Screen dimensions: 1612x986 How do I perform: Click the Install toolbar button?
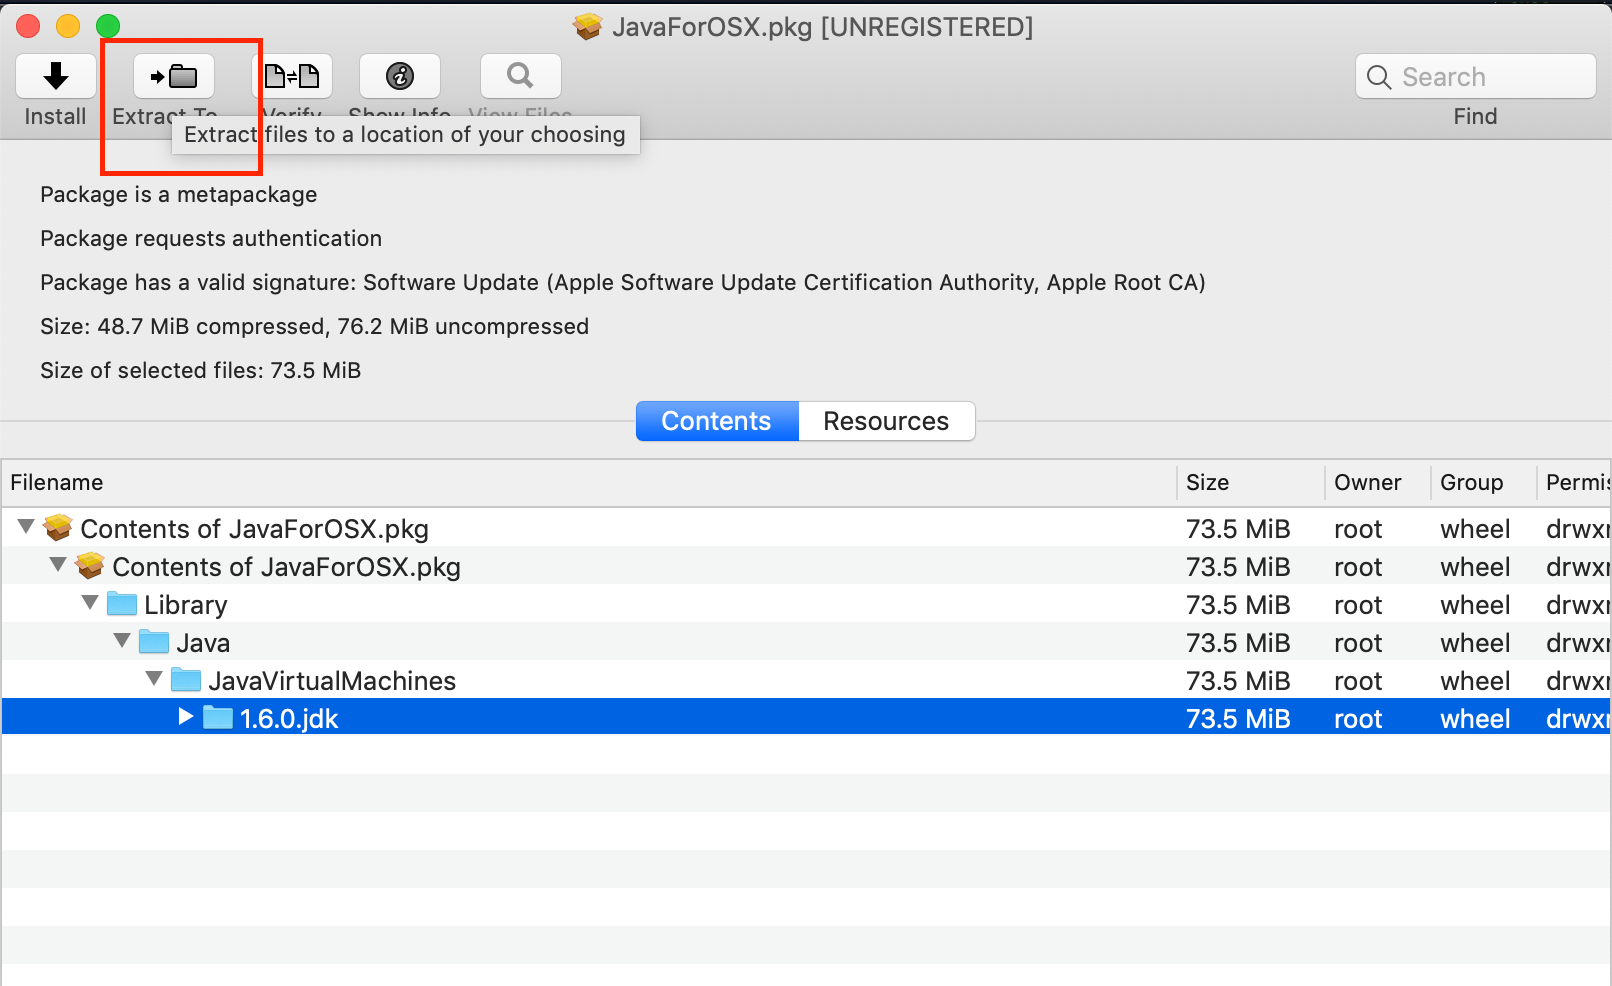[56, 76]
